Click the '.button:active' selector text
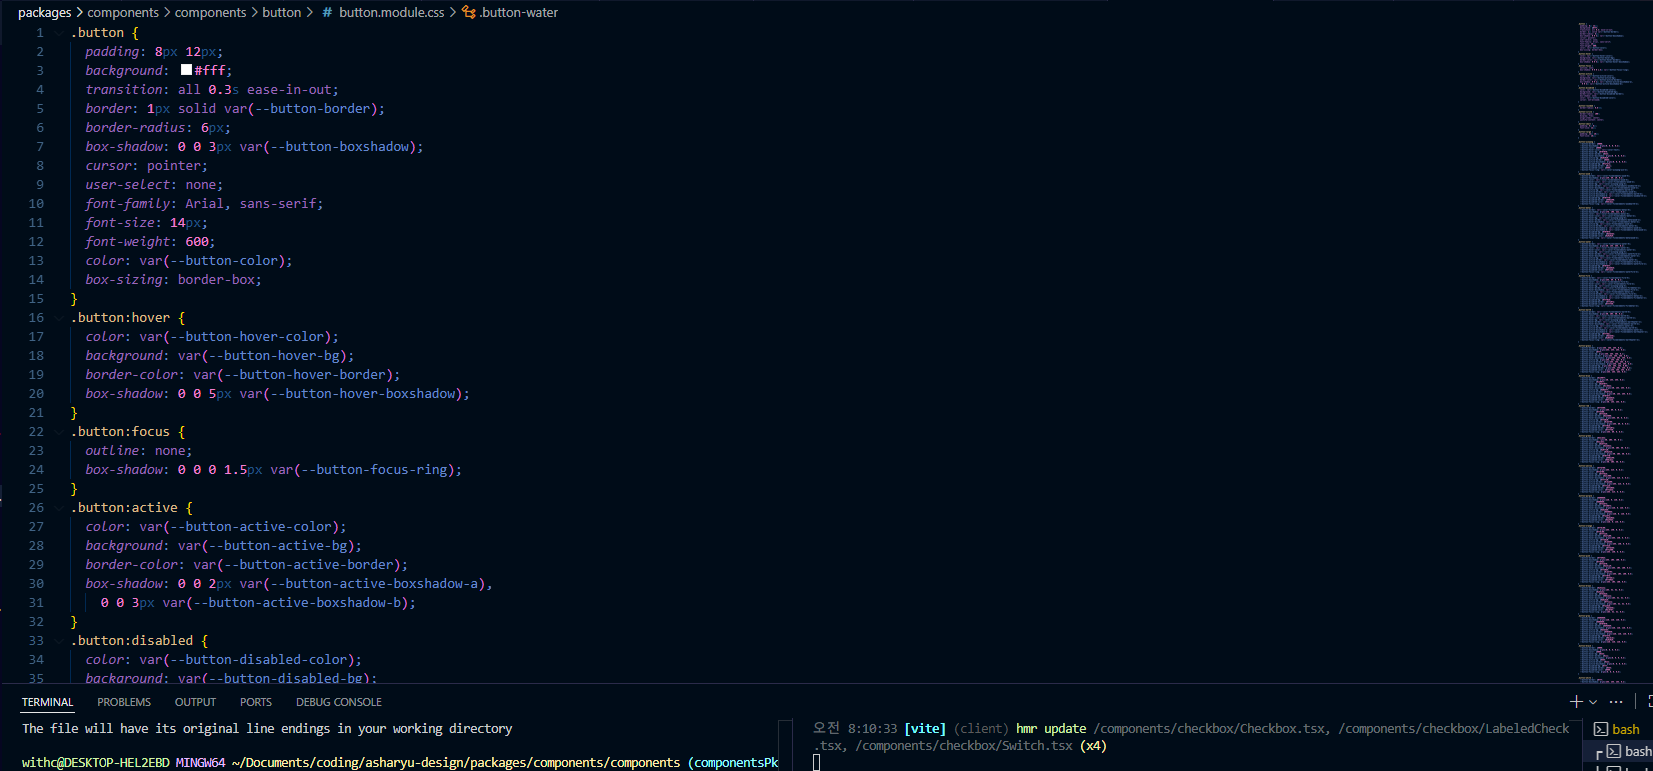This screenshot has height=771, width=1653. pos(124,508)
